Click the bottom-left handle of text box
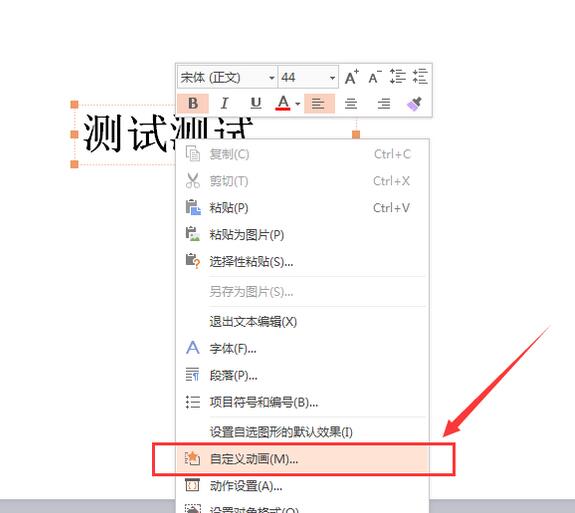The width and height of the screenshot is (575, 513). [74, 164]
